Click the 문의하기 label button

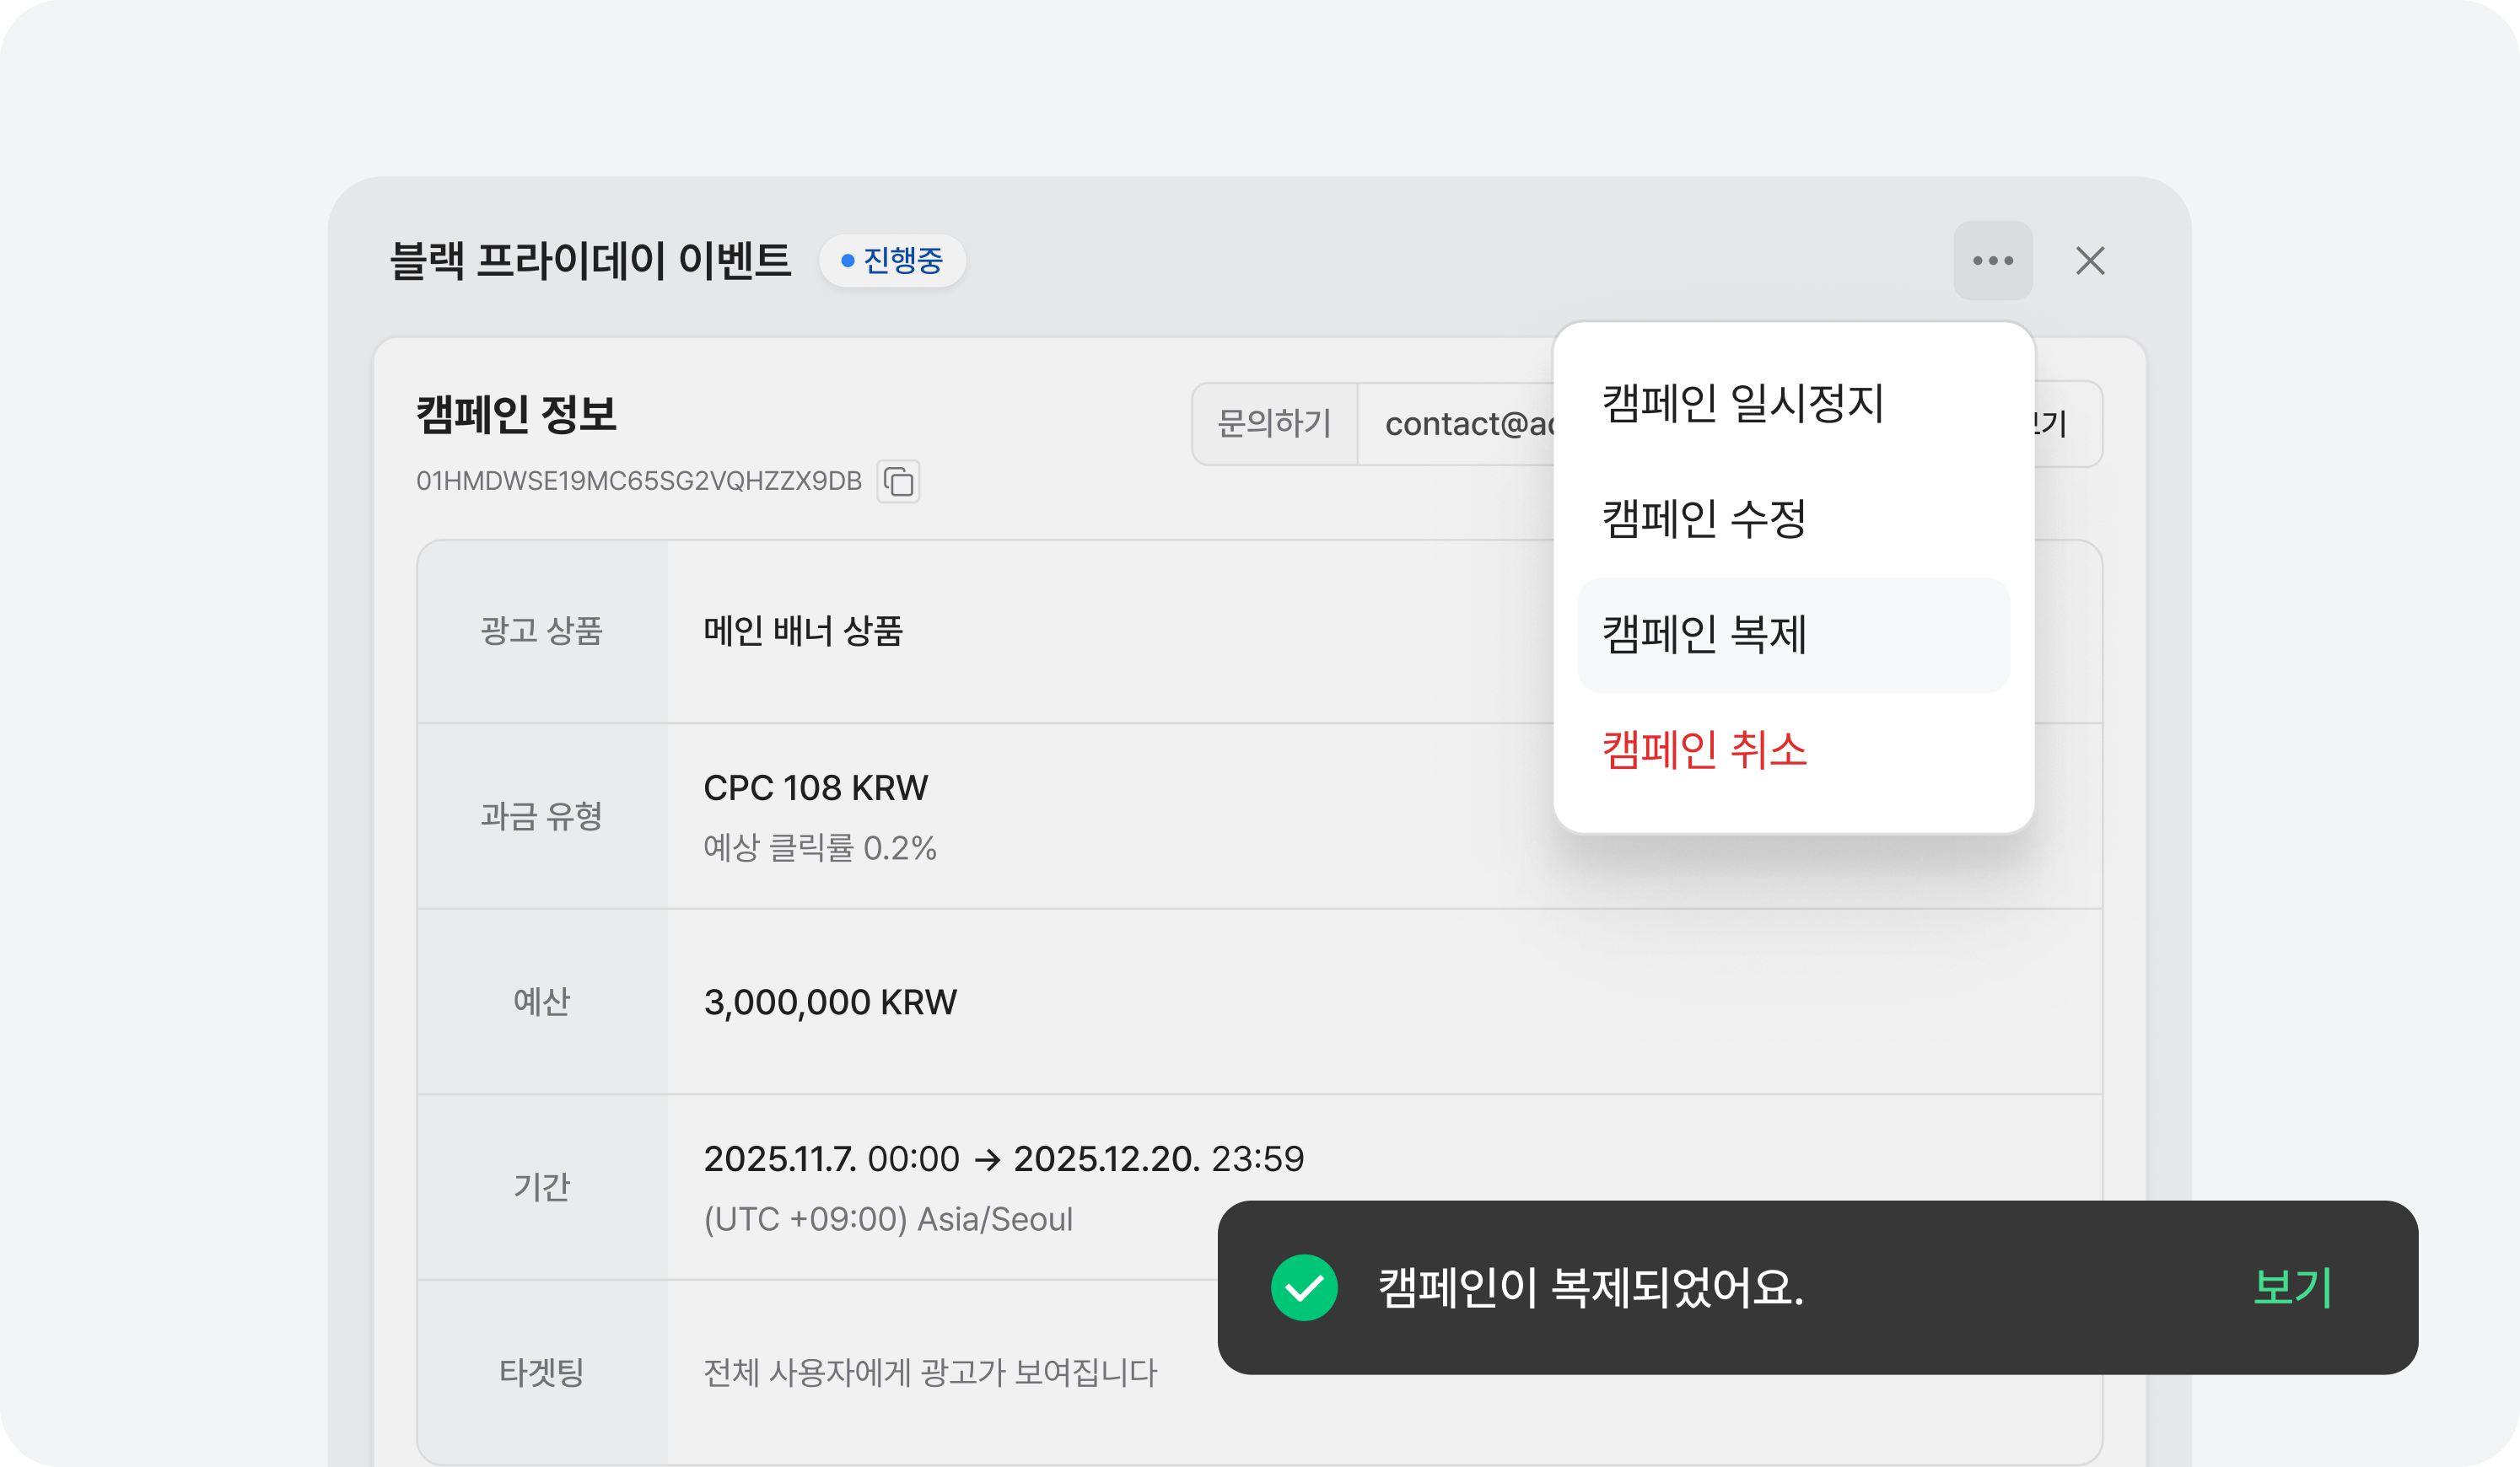click(x=1274, y=424)
